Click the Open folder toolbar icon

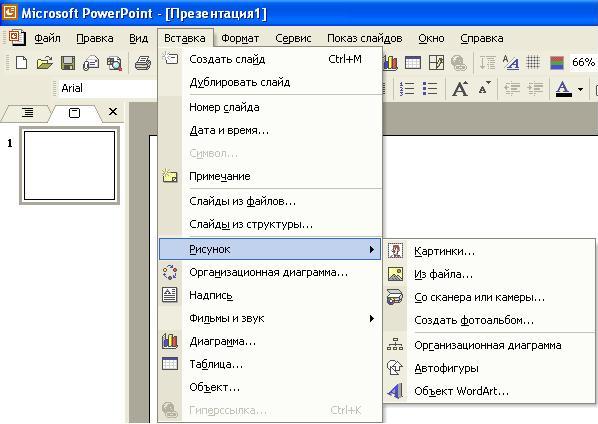click(x=45, y=63)
